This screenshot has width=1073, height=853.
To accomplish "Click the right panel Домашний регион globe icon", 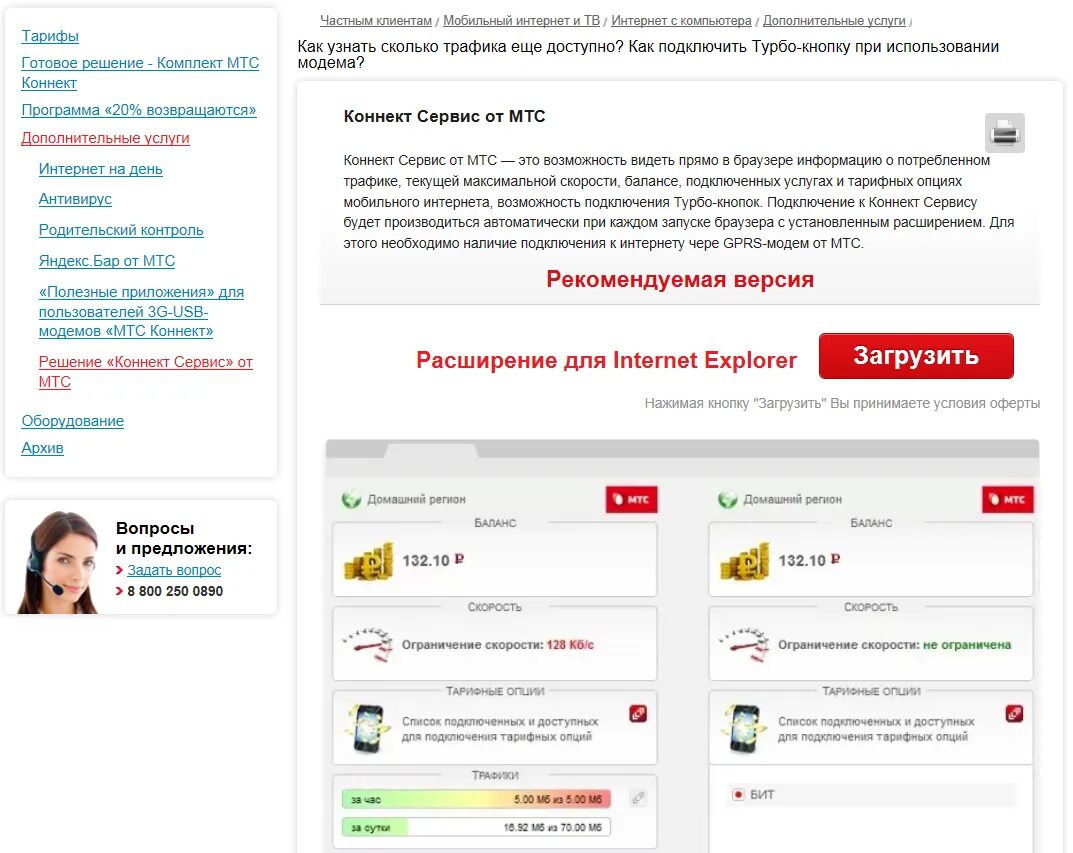I will (728, 499).
